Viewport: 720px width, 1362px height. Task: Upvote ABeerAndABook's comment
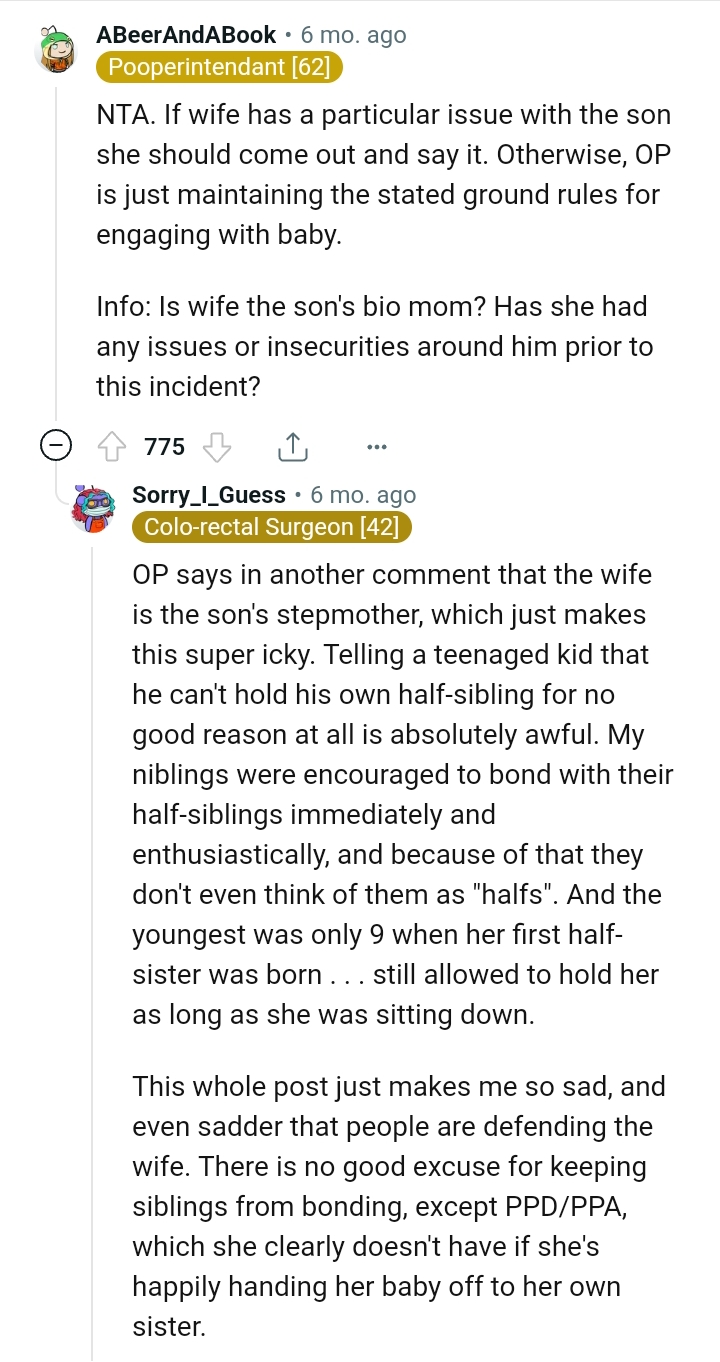pyautogui.click(x=111, y=447)
